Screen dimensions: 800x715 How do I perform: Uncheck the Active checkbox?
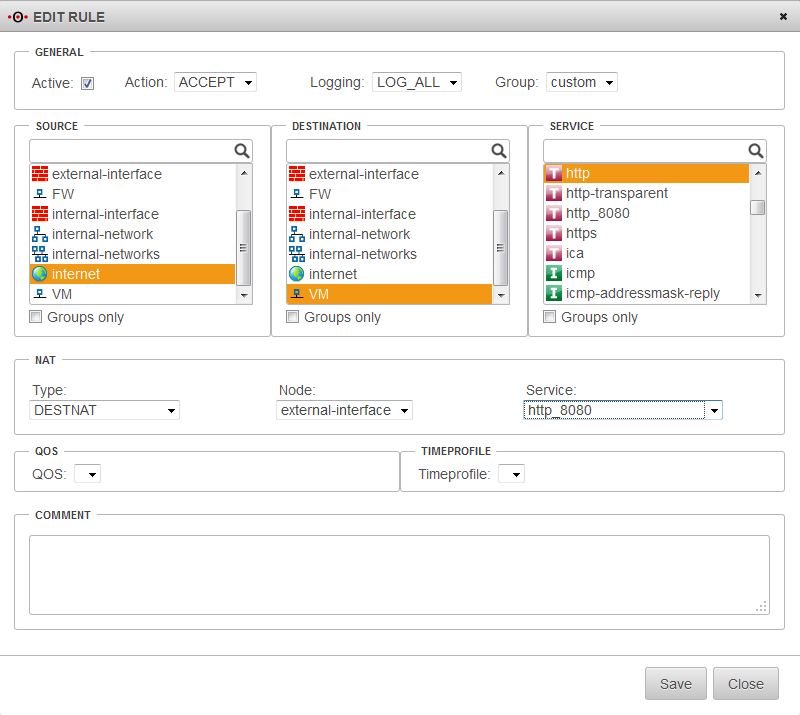point(88,83)
